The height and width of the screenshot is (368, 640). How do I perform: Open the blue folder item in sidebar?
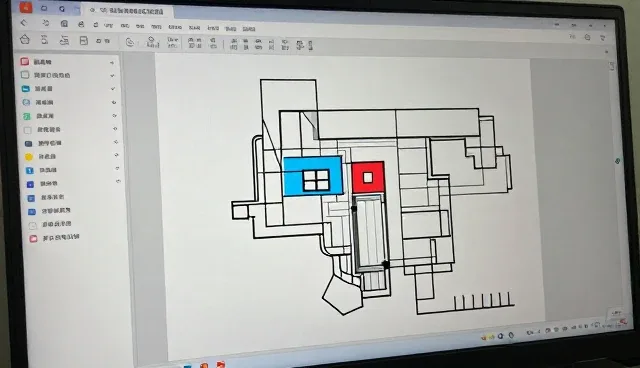(x=38, y=89)
